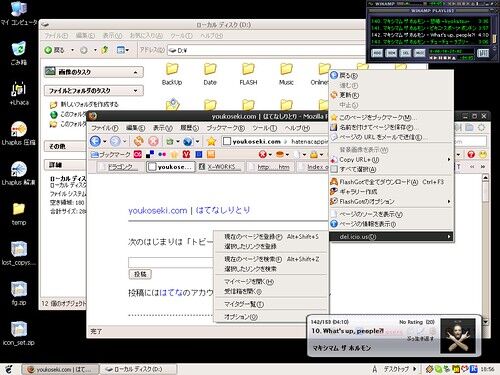The image size is (500, 375).
Task: Click the Firefox red Stop icon
Action: tap(153, 141)
